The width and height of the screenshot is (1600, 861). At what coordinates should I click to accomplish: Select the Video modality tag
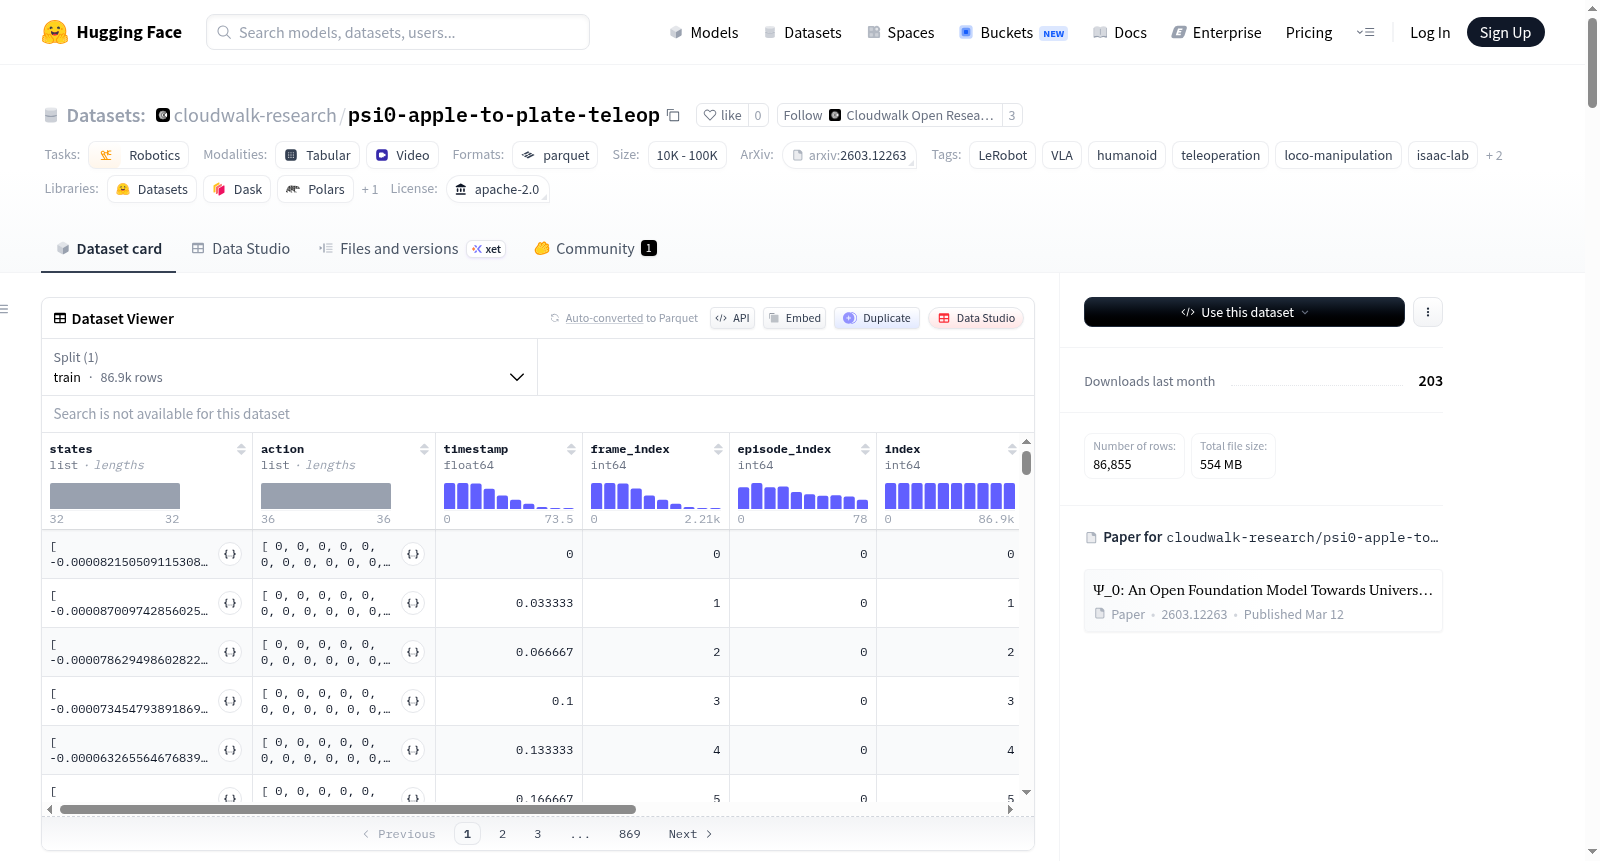[x=402, y=155]
